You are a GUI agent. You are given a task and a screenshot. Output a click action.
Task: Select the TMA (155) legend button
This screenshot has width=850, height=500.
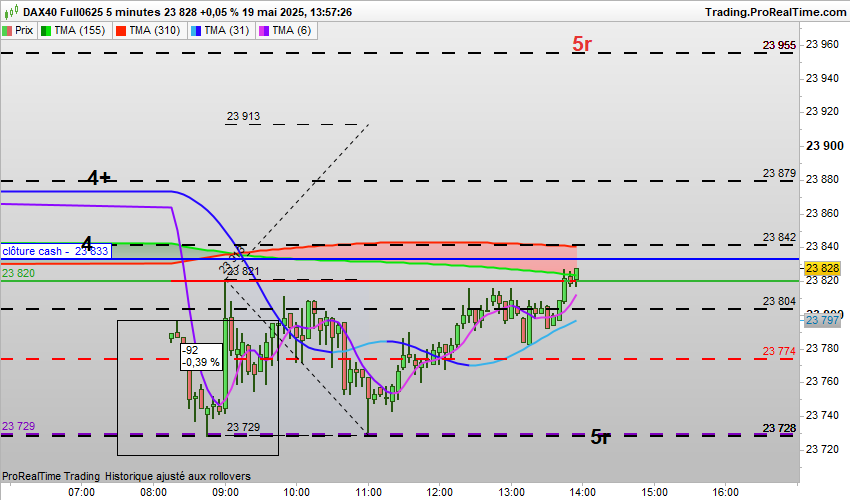click(x=73, y=30)
